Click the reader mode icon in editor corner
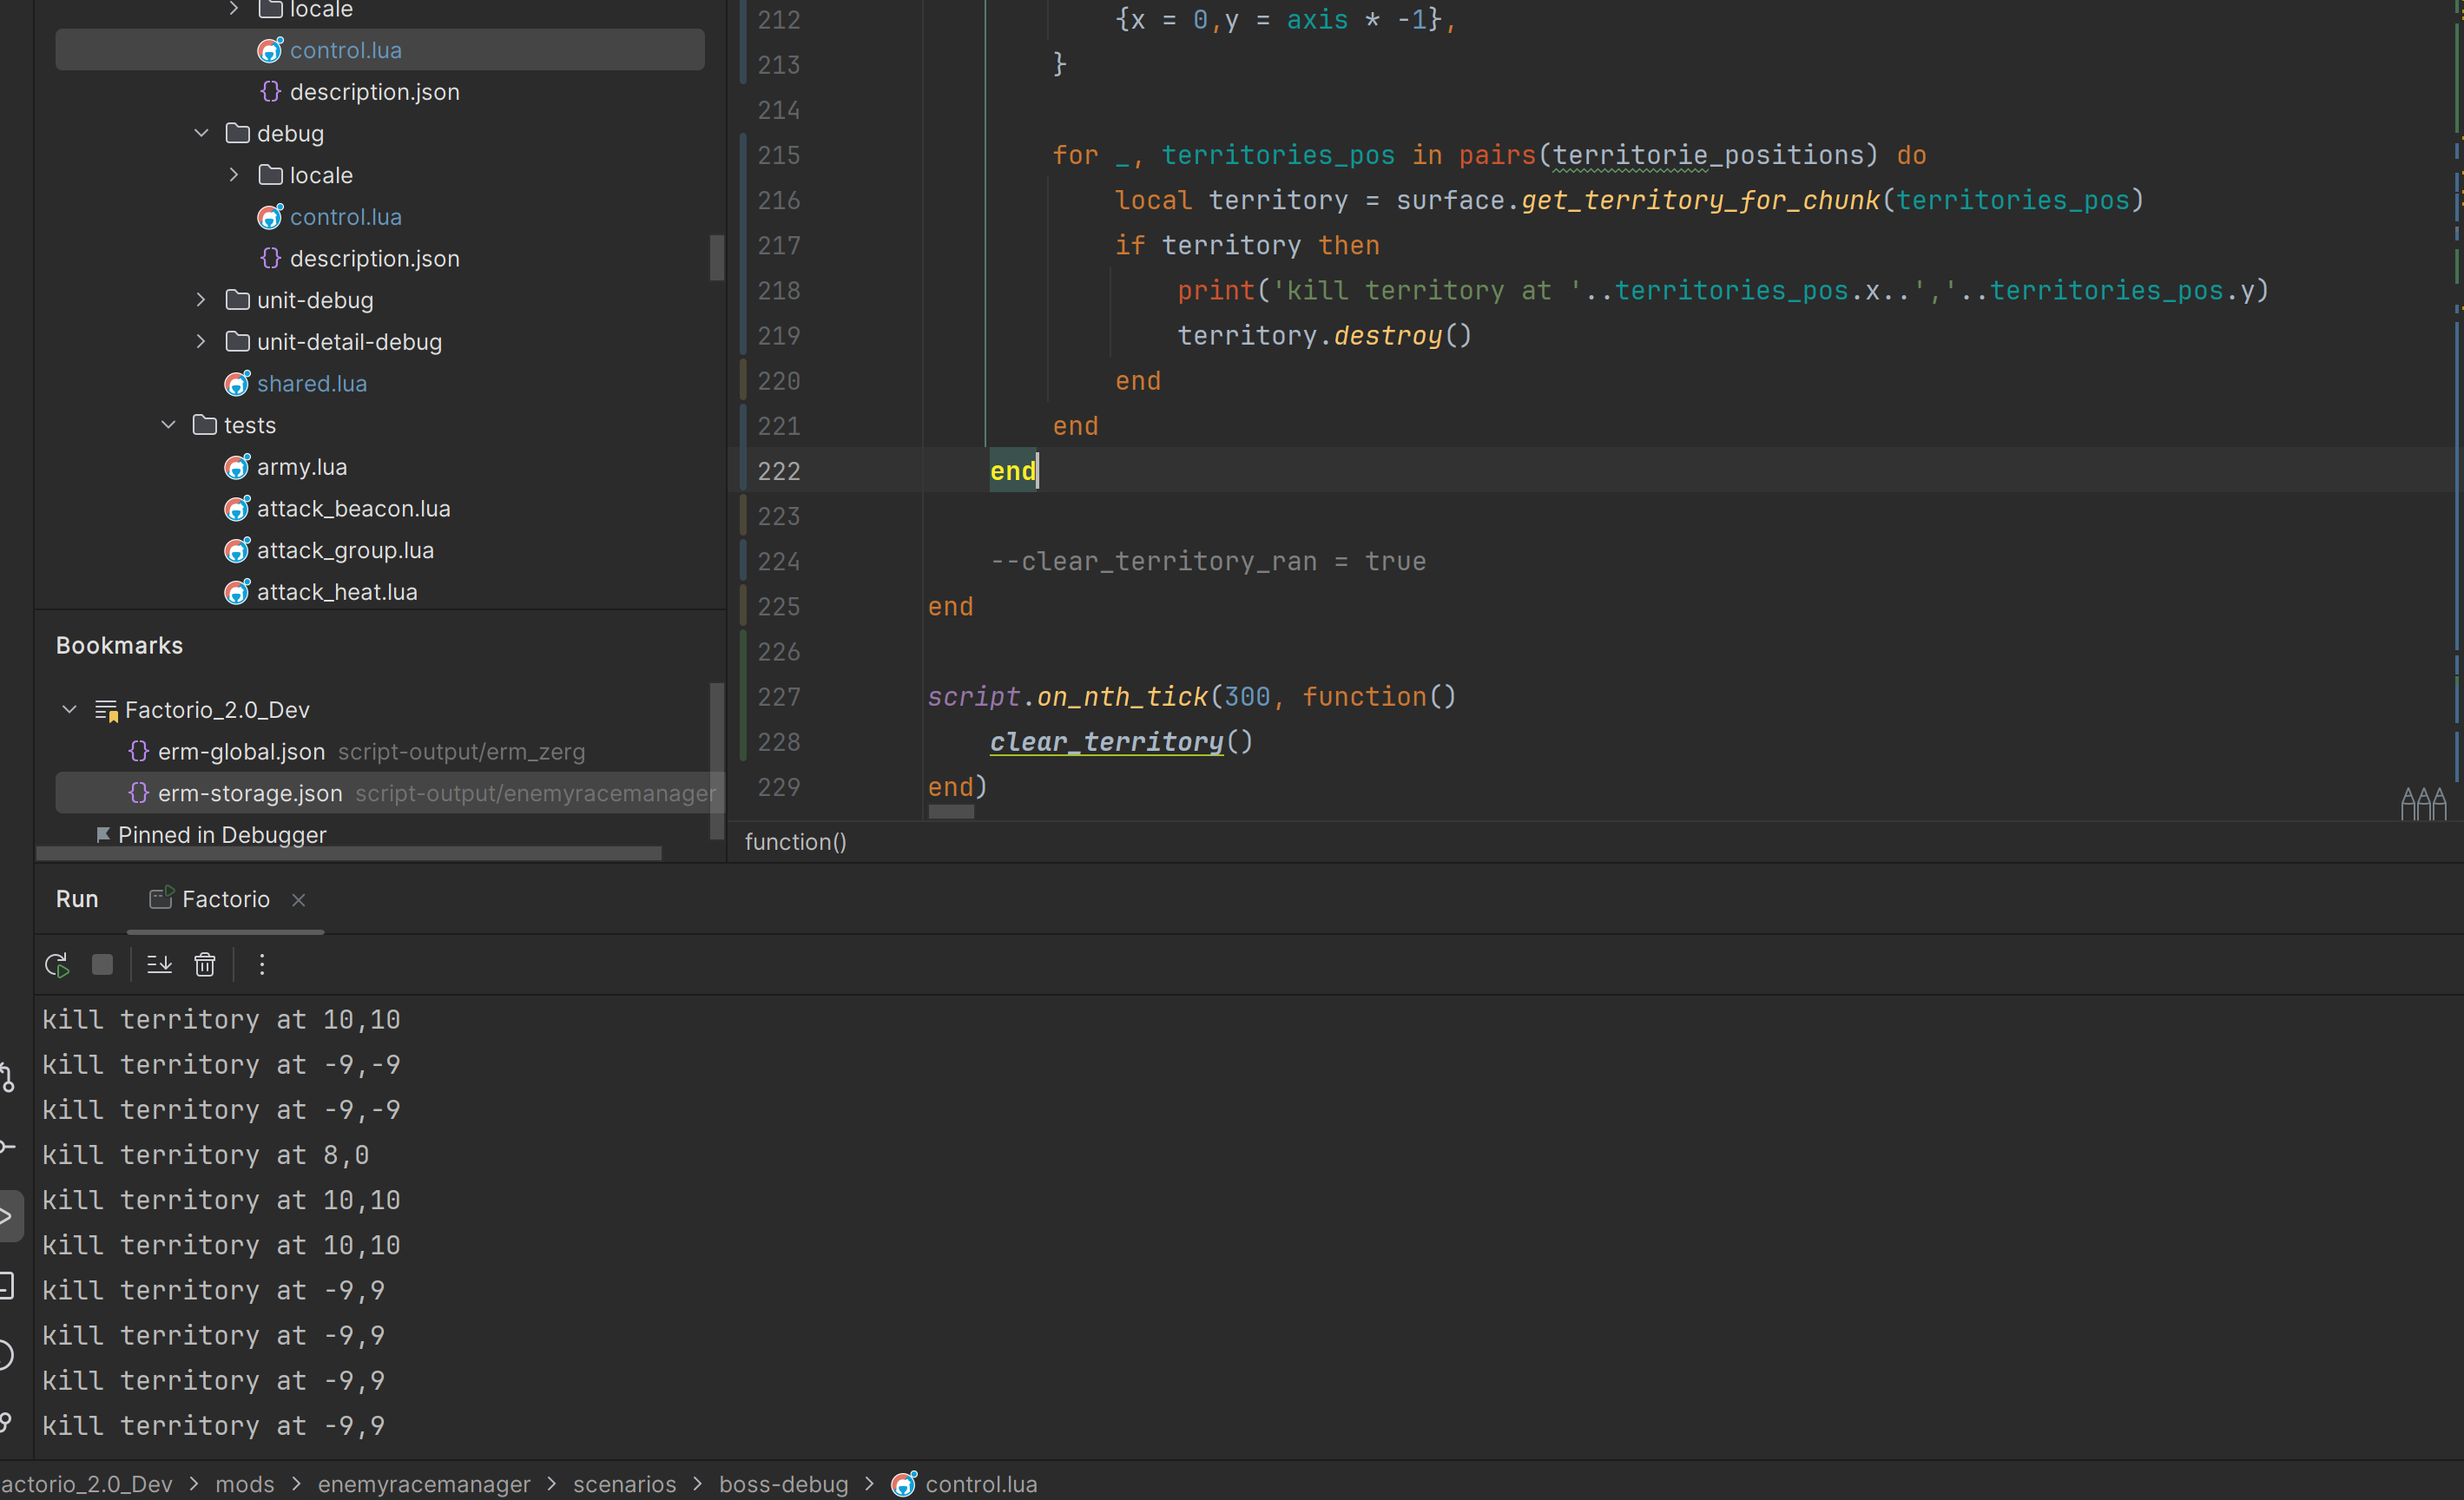Image resolution: width=2464 pixels, height=1500 pixels. [2423, 803]
